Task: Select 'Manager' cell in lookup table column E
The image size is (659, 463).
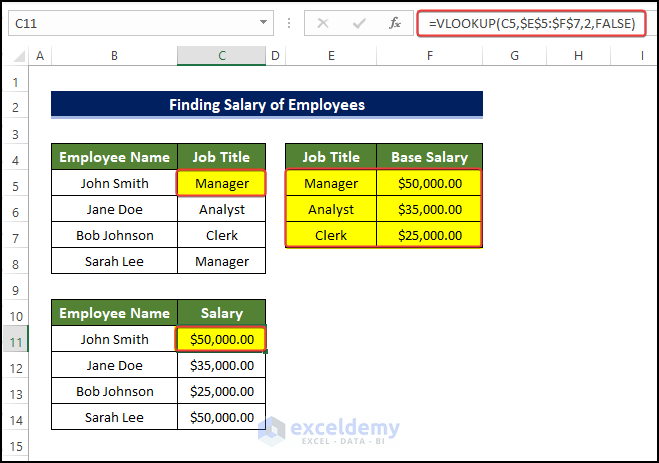Action: coord(331,183)
